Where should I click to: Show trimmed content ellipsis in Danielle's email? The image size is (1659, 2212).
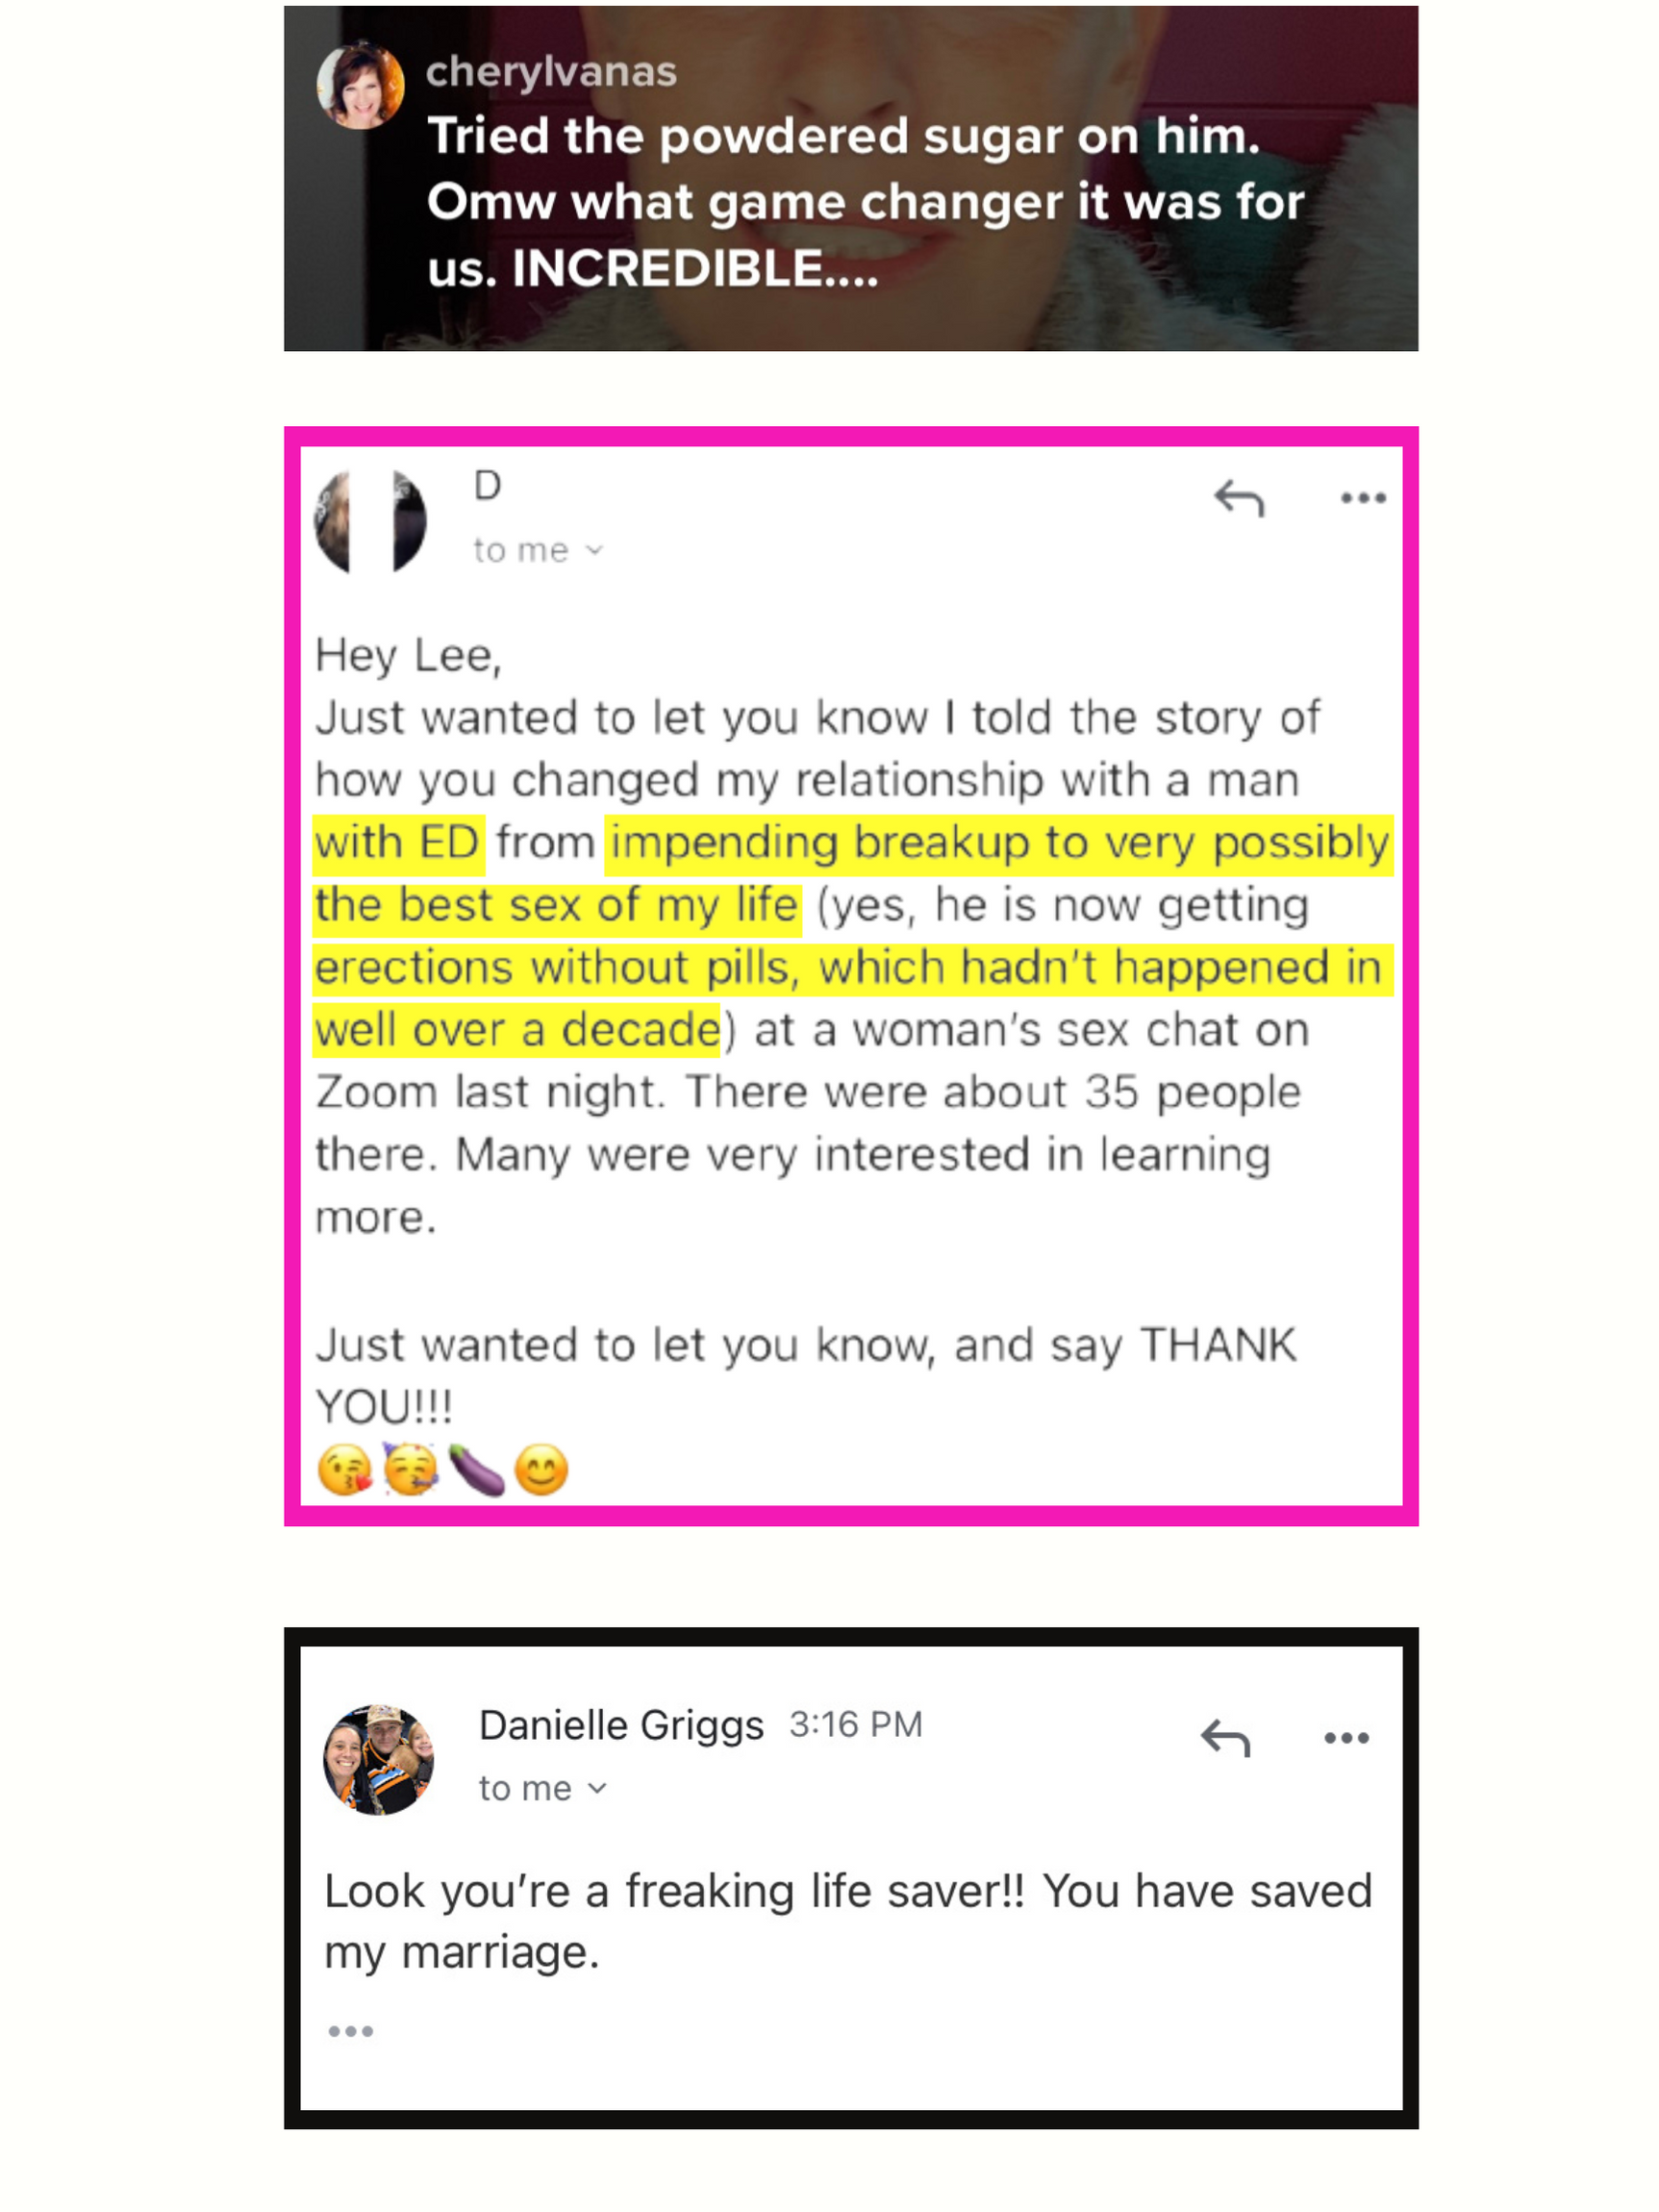click(351, 2031)
